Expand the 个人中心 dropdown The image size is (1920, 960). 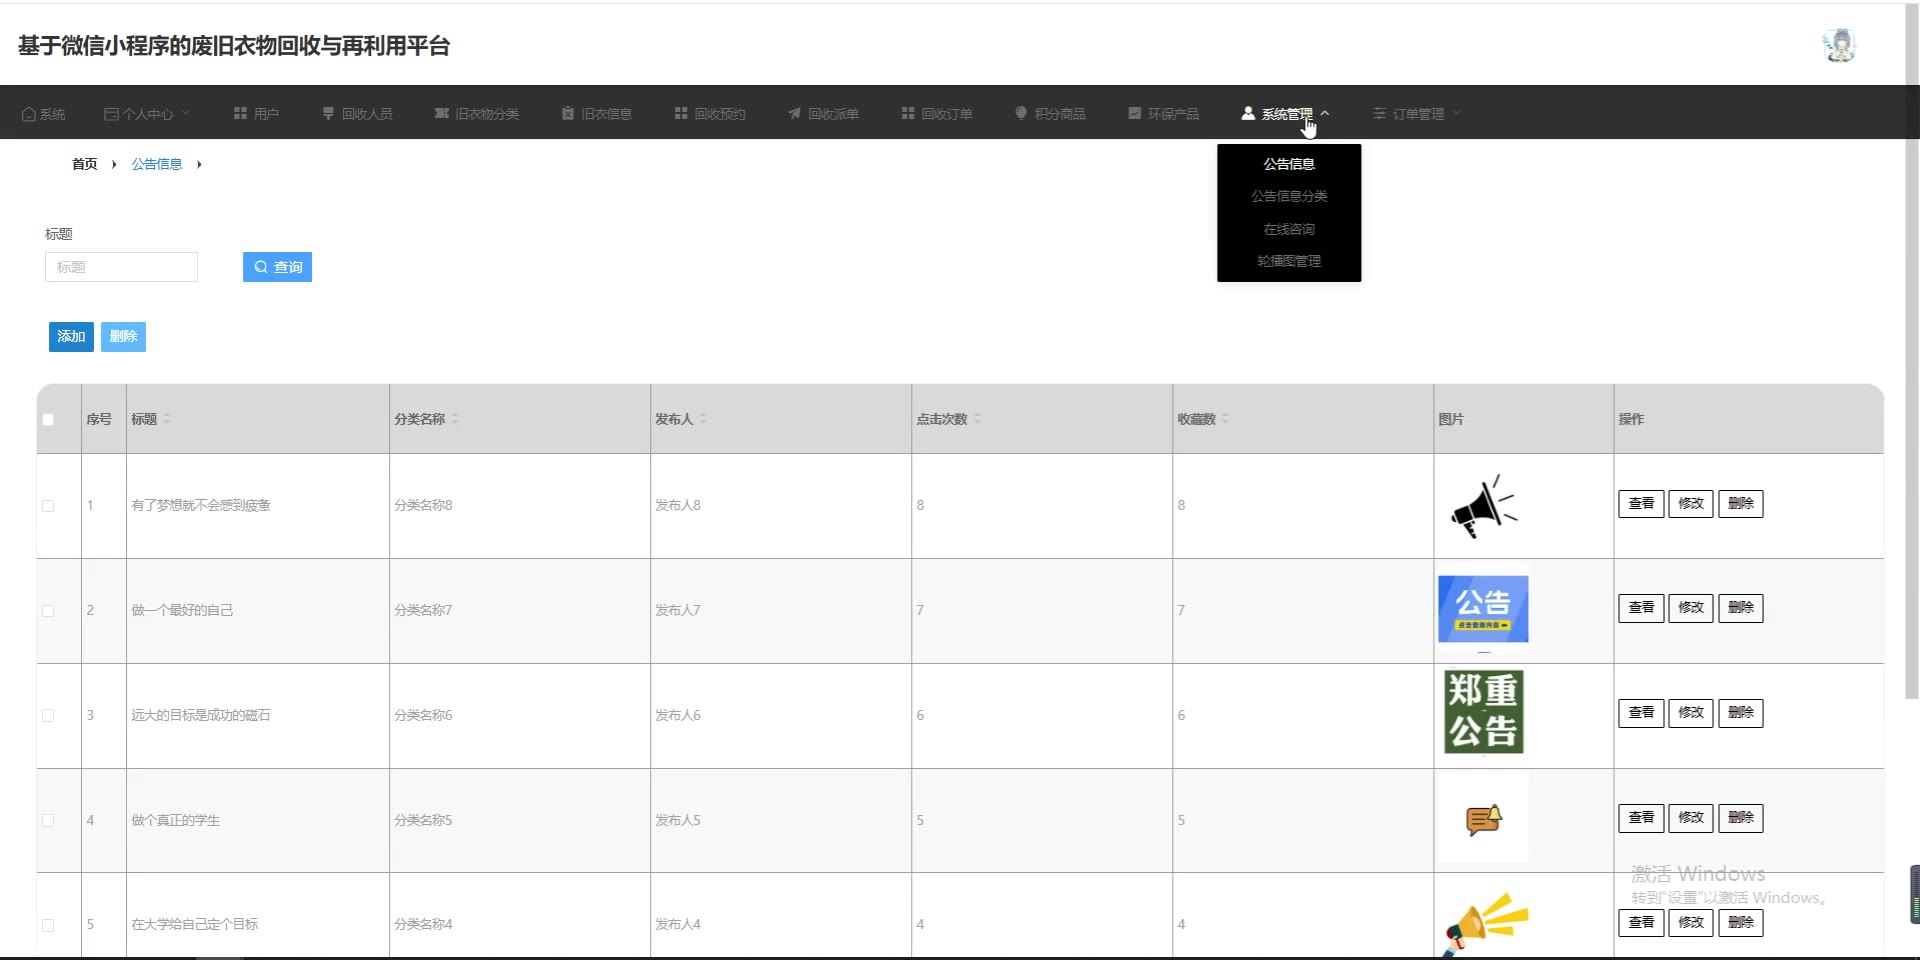[147, 114]
